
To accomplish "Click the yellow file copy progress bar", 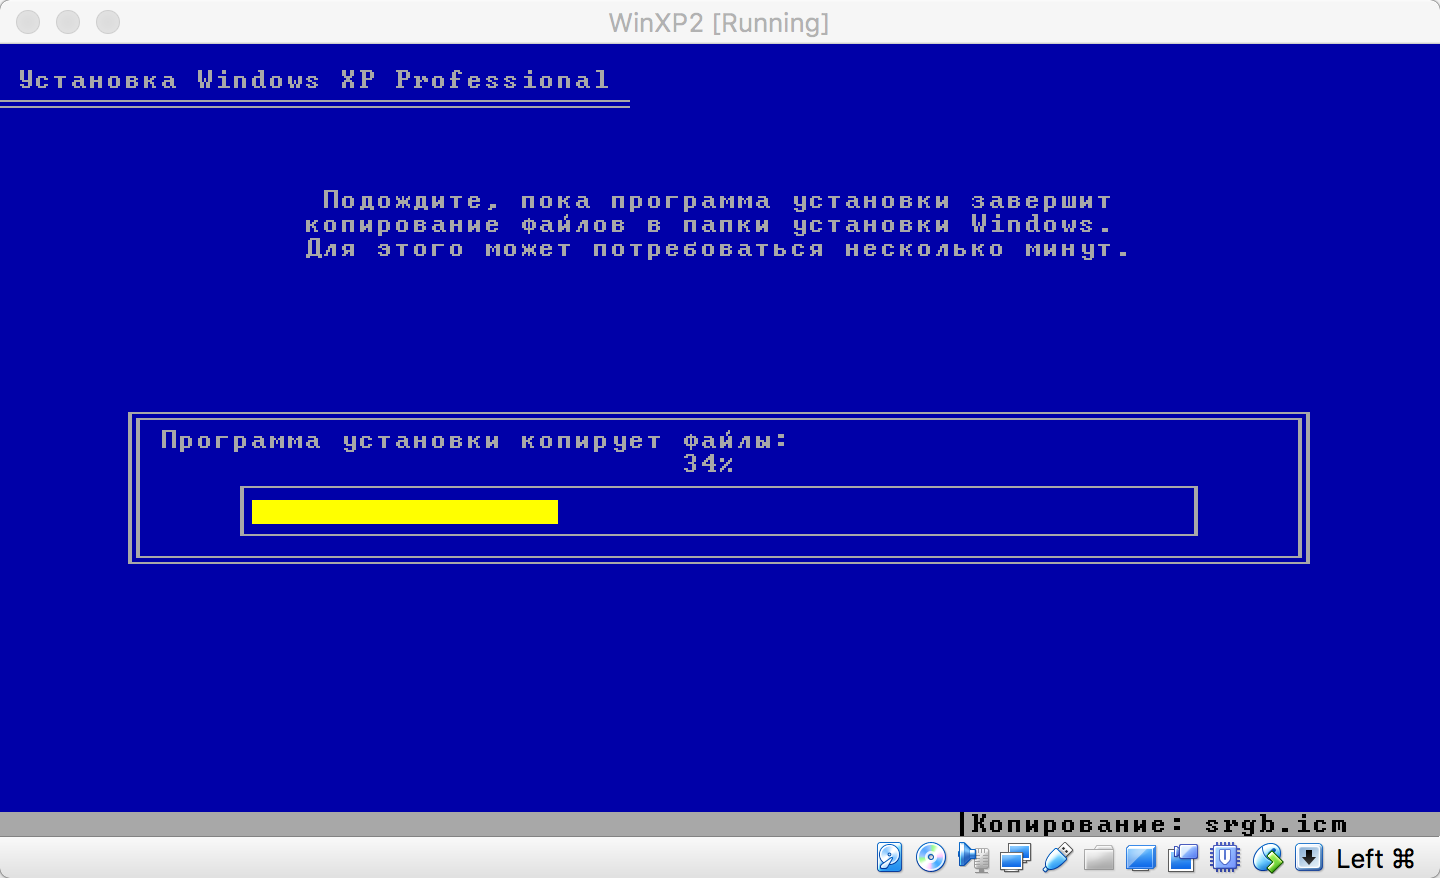I will pos(405,512).
